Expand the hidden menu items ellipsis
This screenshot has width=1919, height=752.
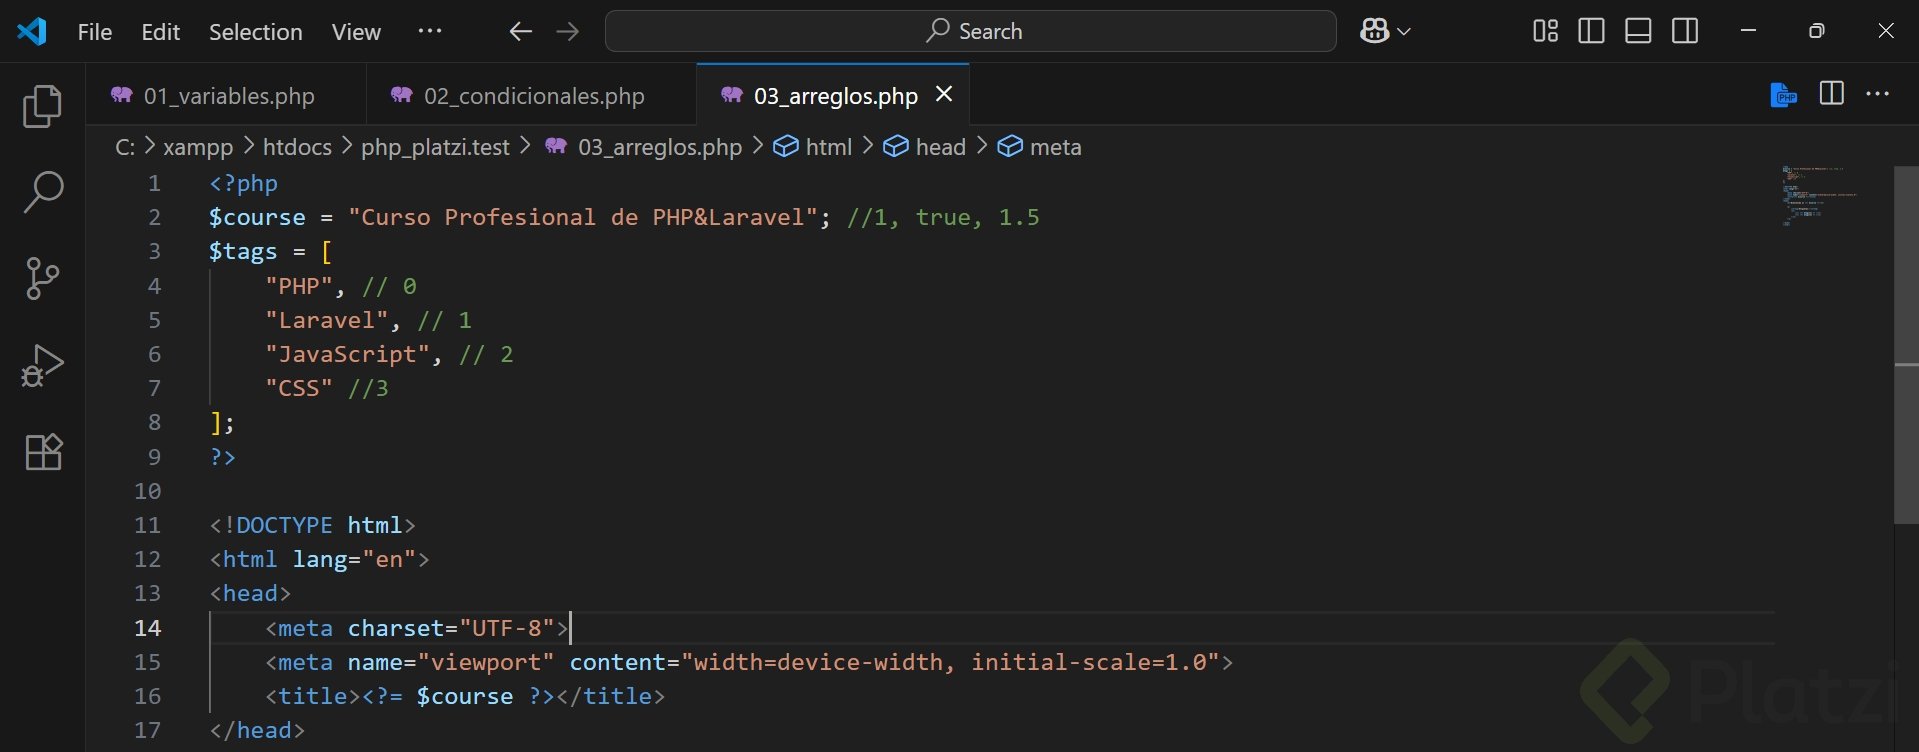(x=430, y=32)
